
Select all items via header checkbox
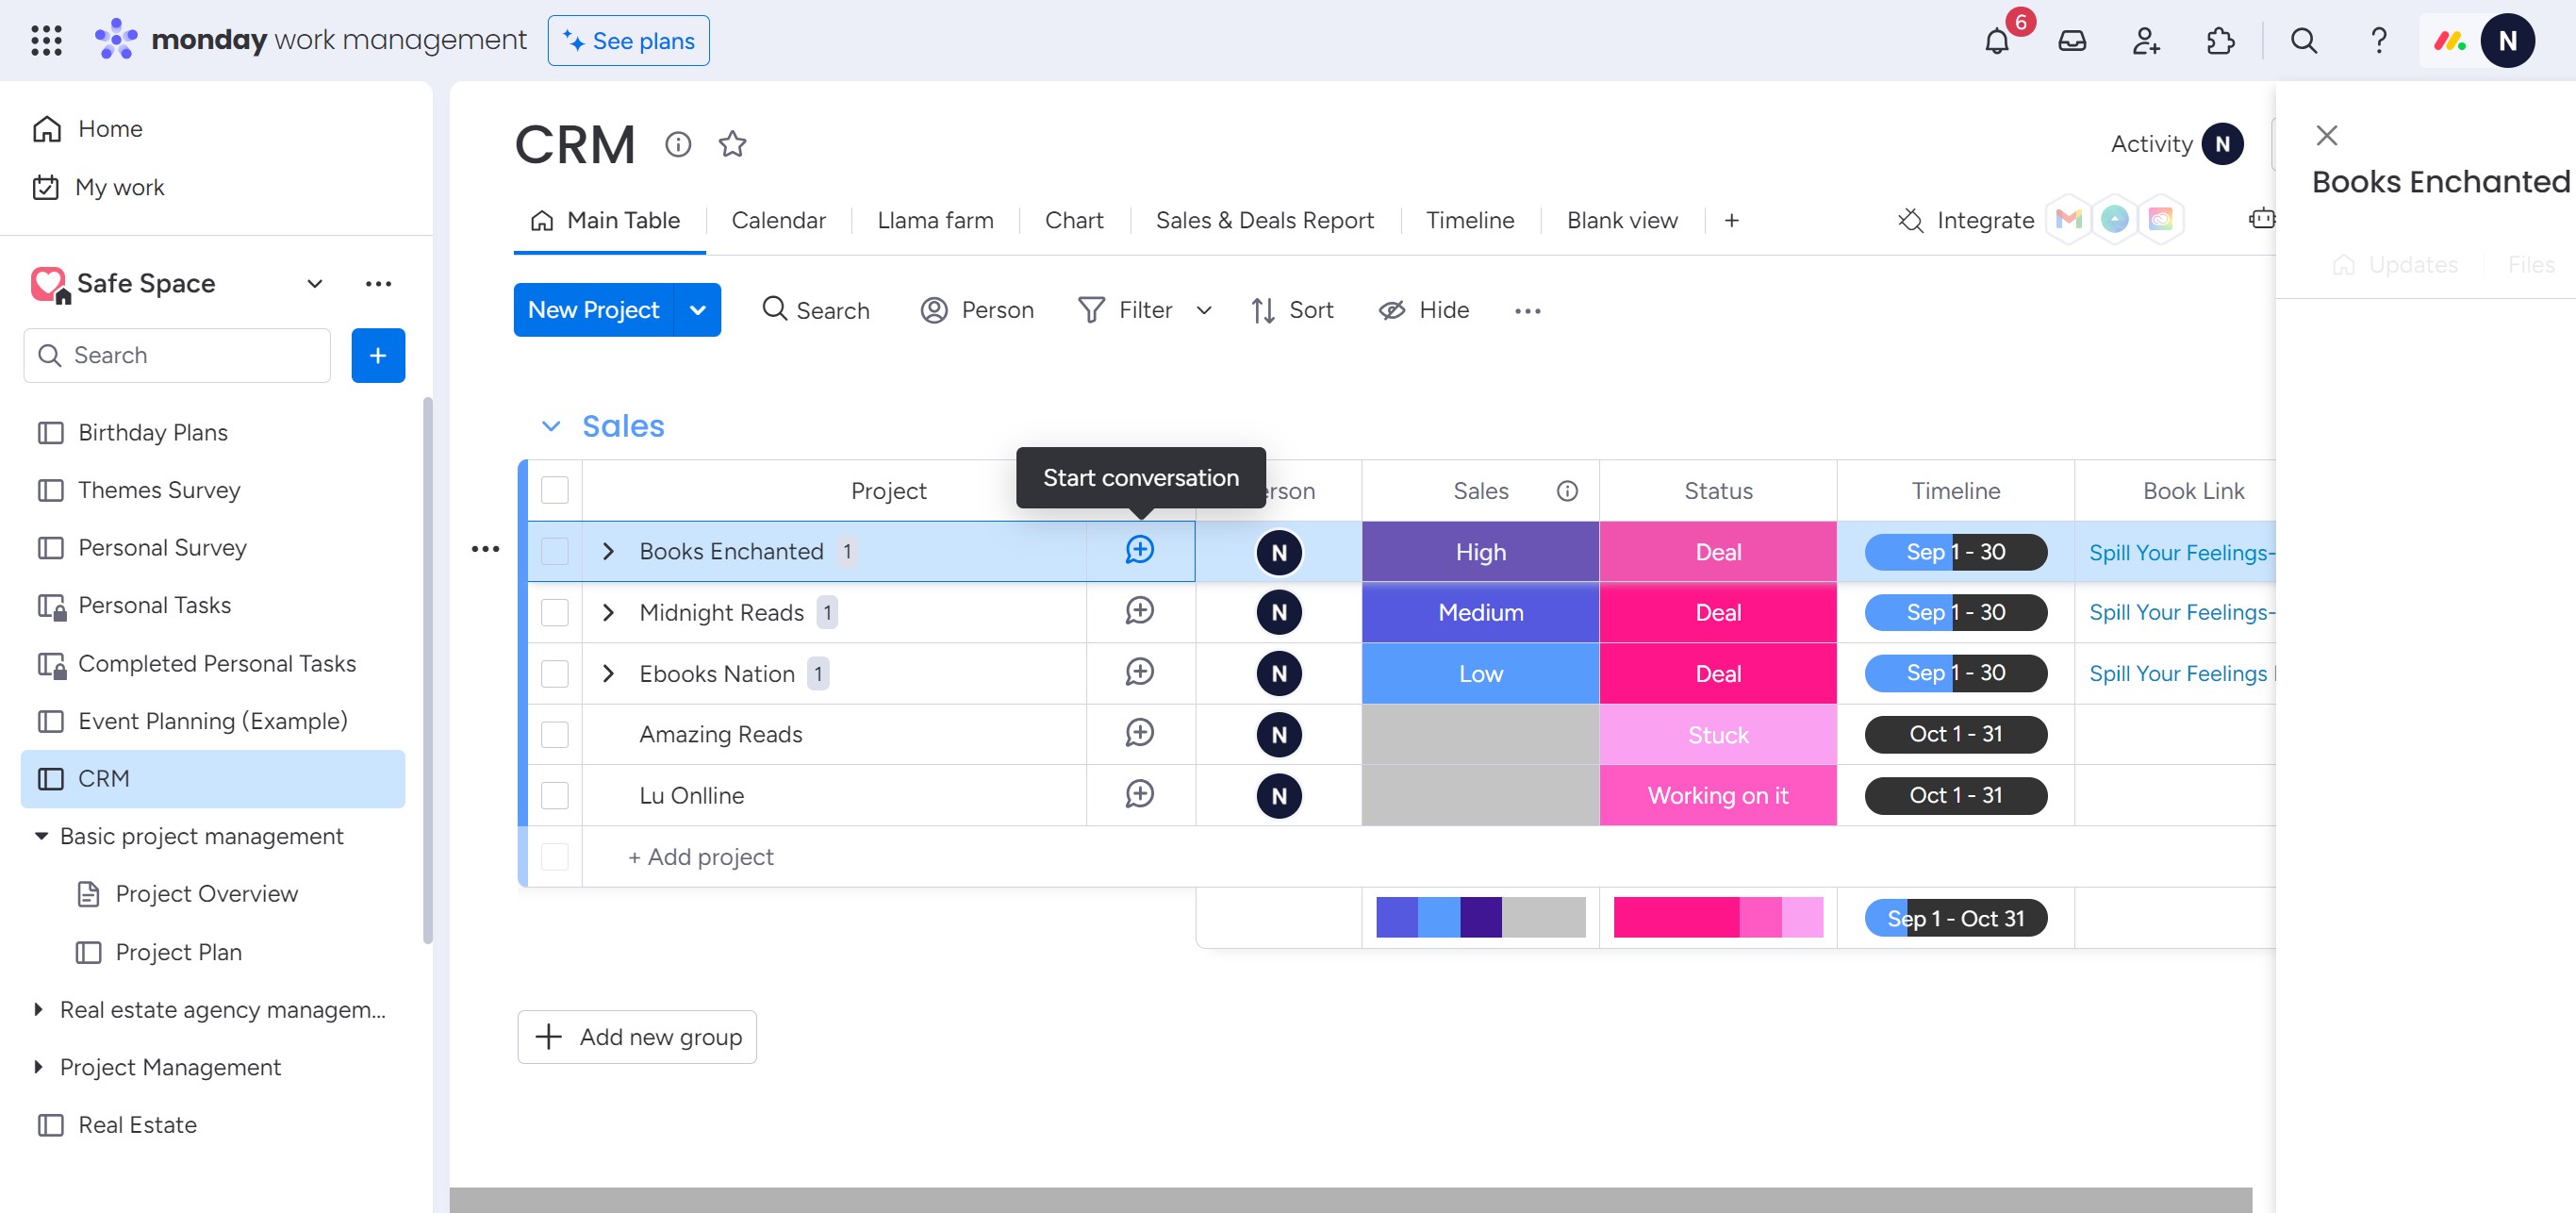pyautogui.click(x=554, y=490)
